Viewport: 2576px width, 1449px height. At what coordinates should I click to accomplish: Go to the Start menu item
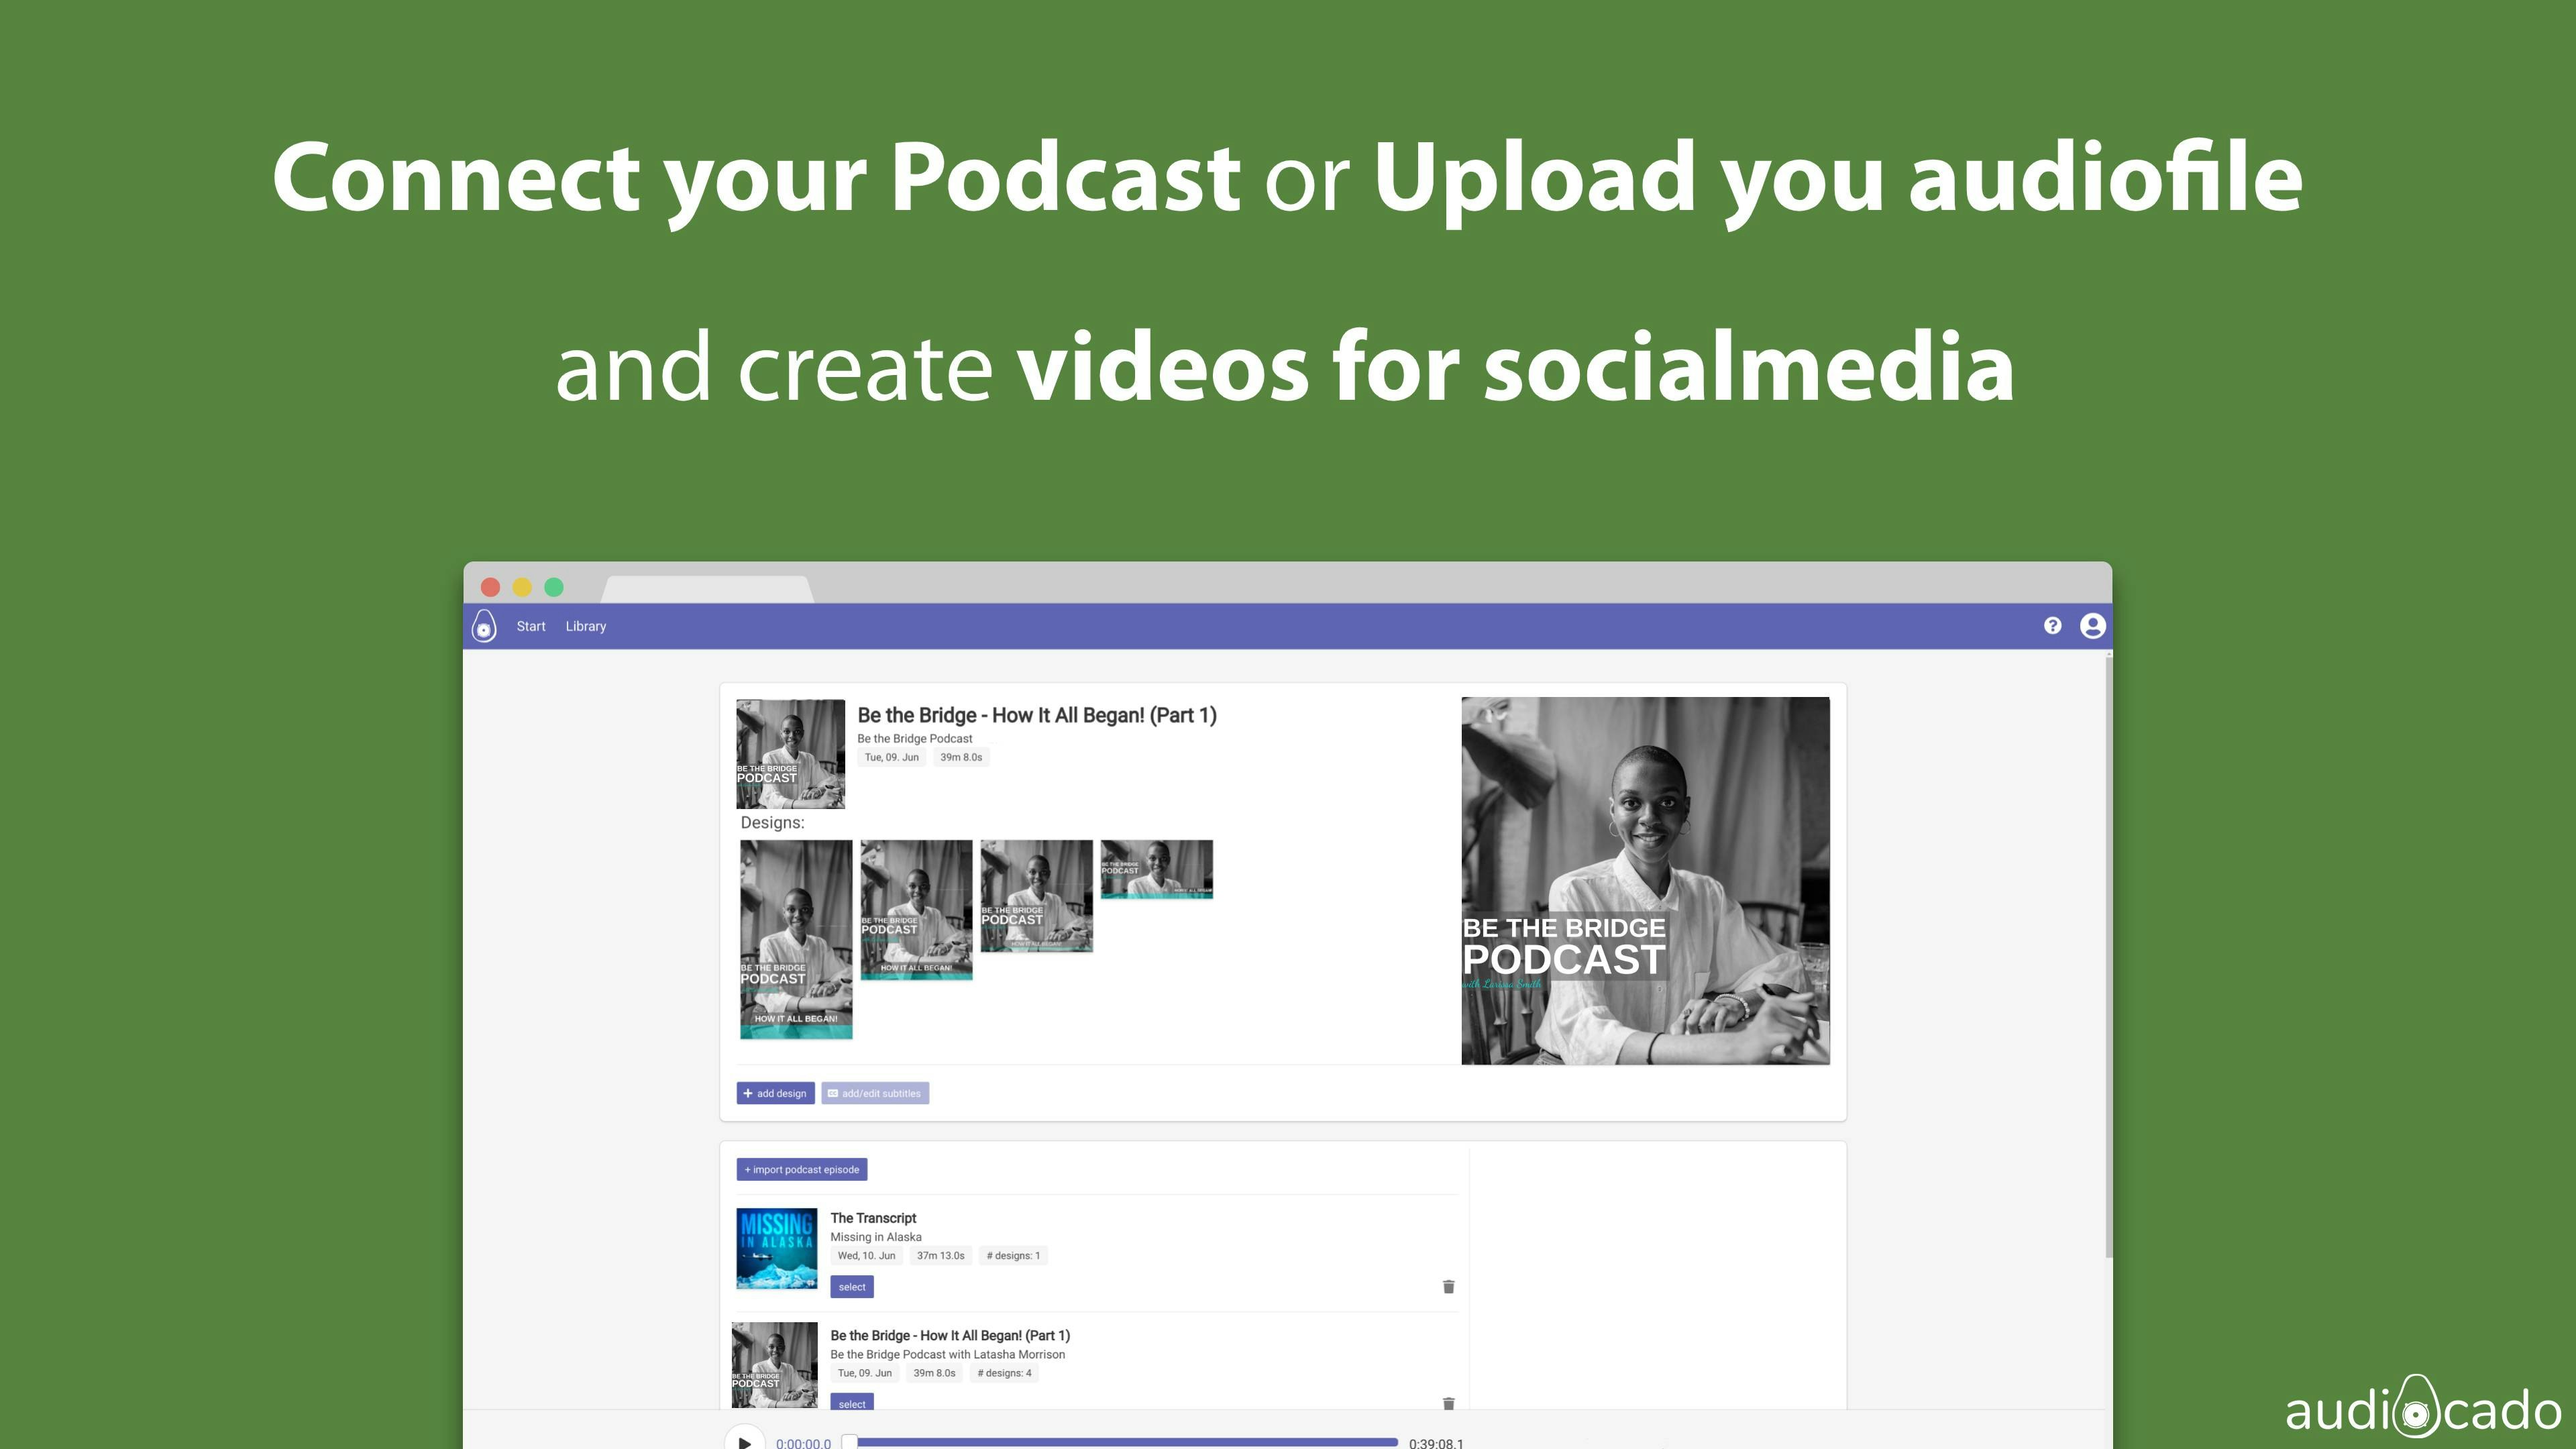tap(531, 626)
